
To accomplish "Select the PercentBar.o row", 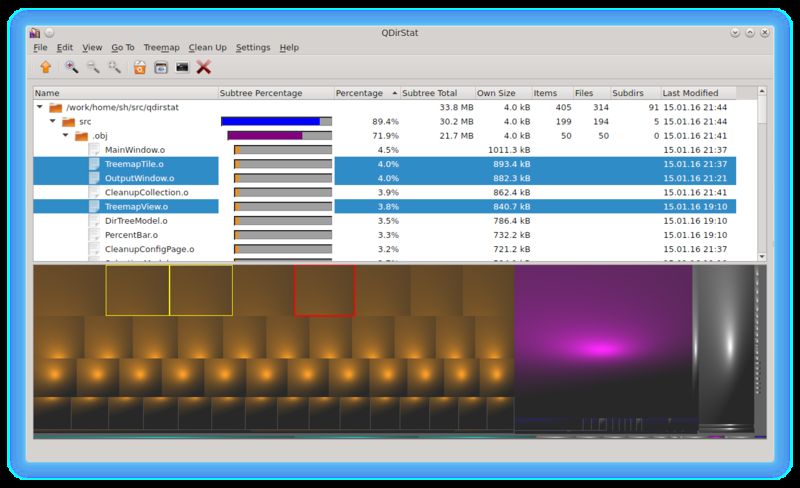I will (385, 235).
